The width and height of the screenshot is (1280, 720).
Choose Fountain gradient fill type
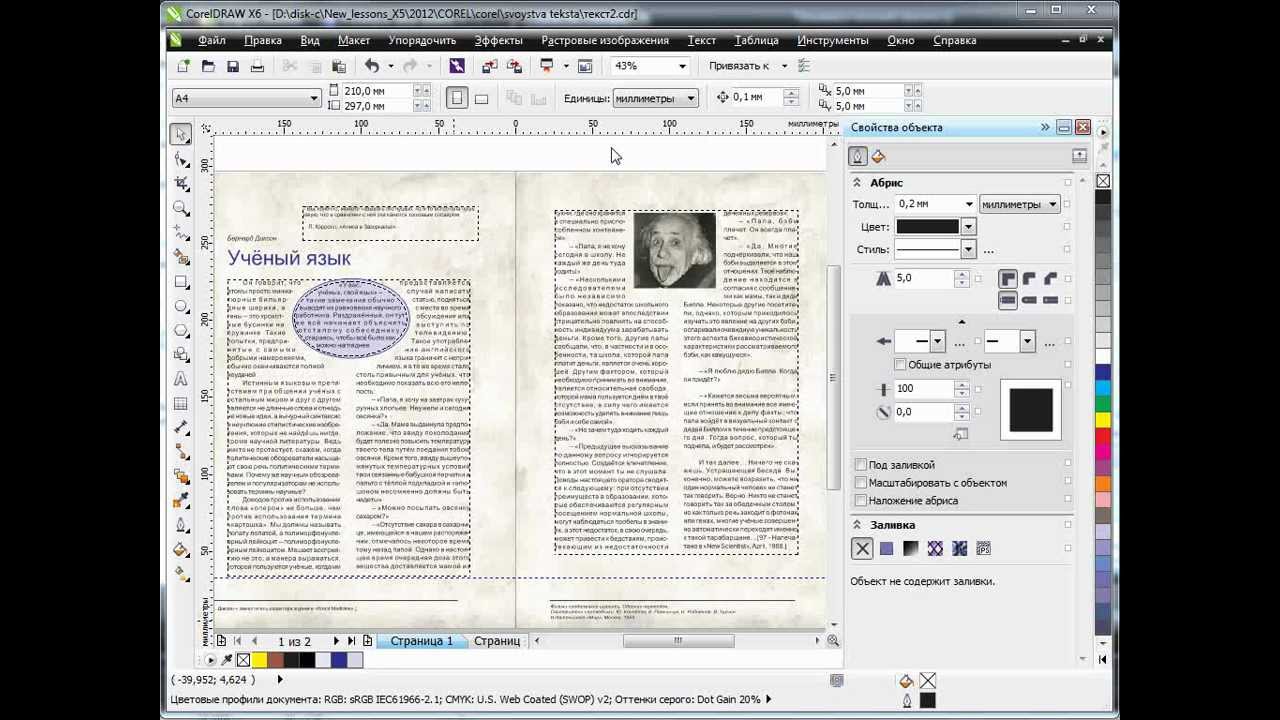coord(910,548)
